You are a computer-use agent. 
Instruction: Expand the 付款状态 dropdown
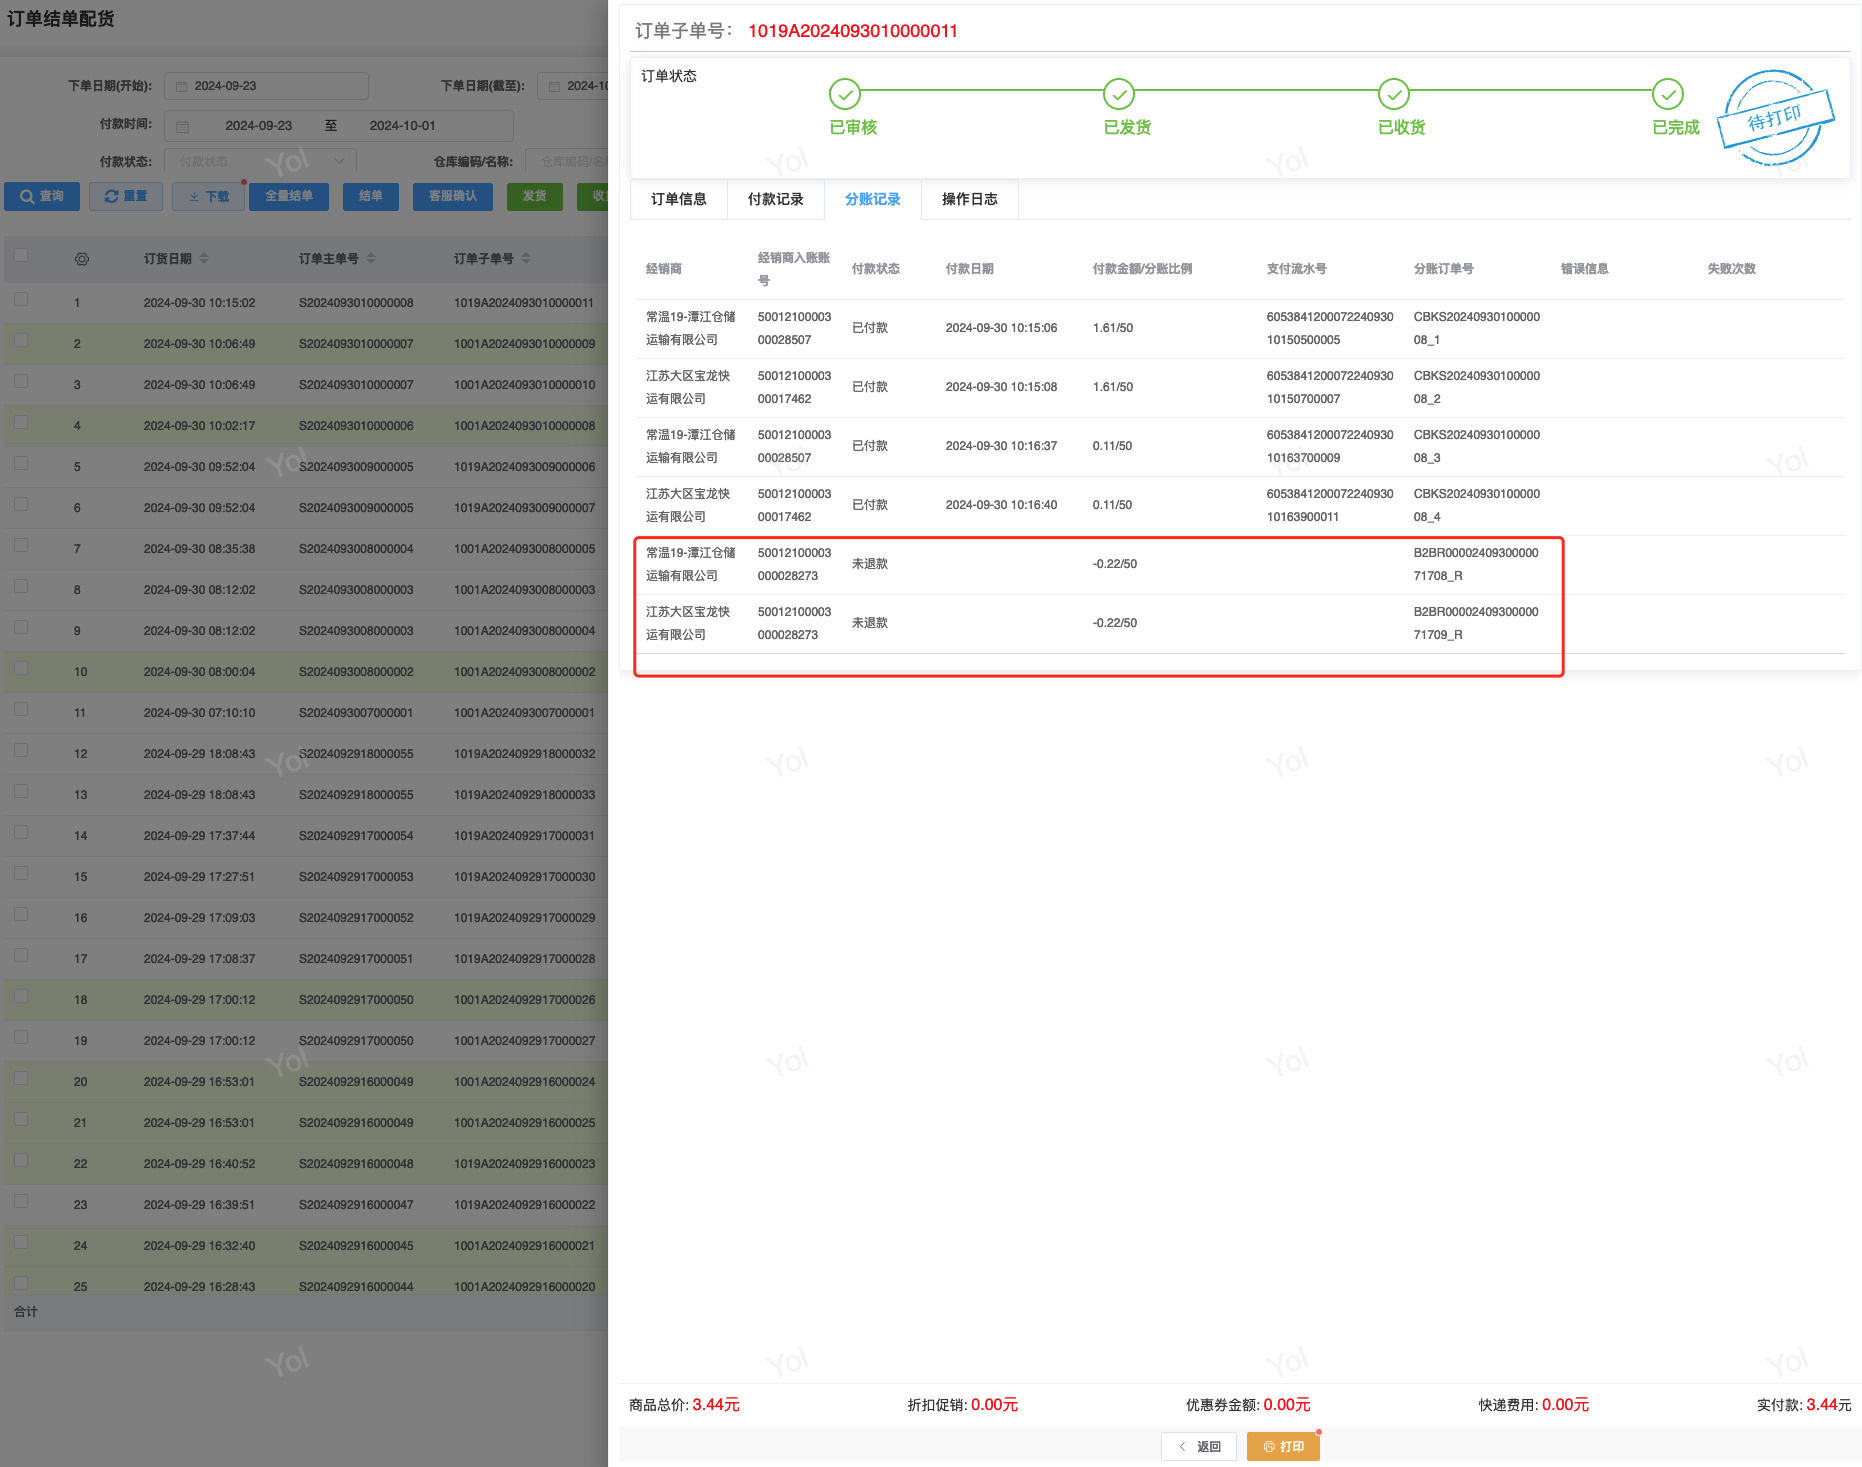tap(260, 161)
